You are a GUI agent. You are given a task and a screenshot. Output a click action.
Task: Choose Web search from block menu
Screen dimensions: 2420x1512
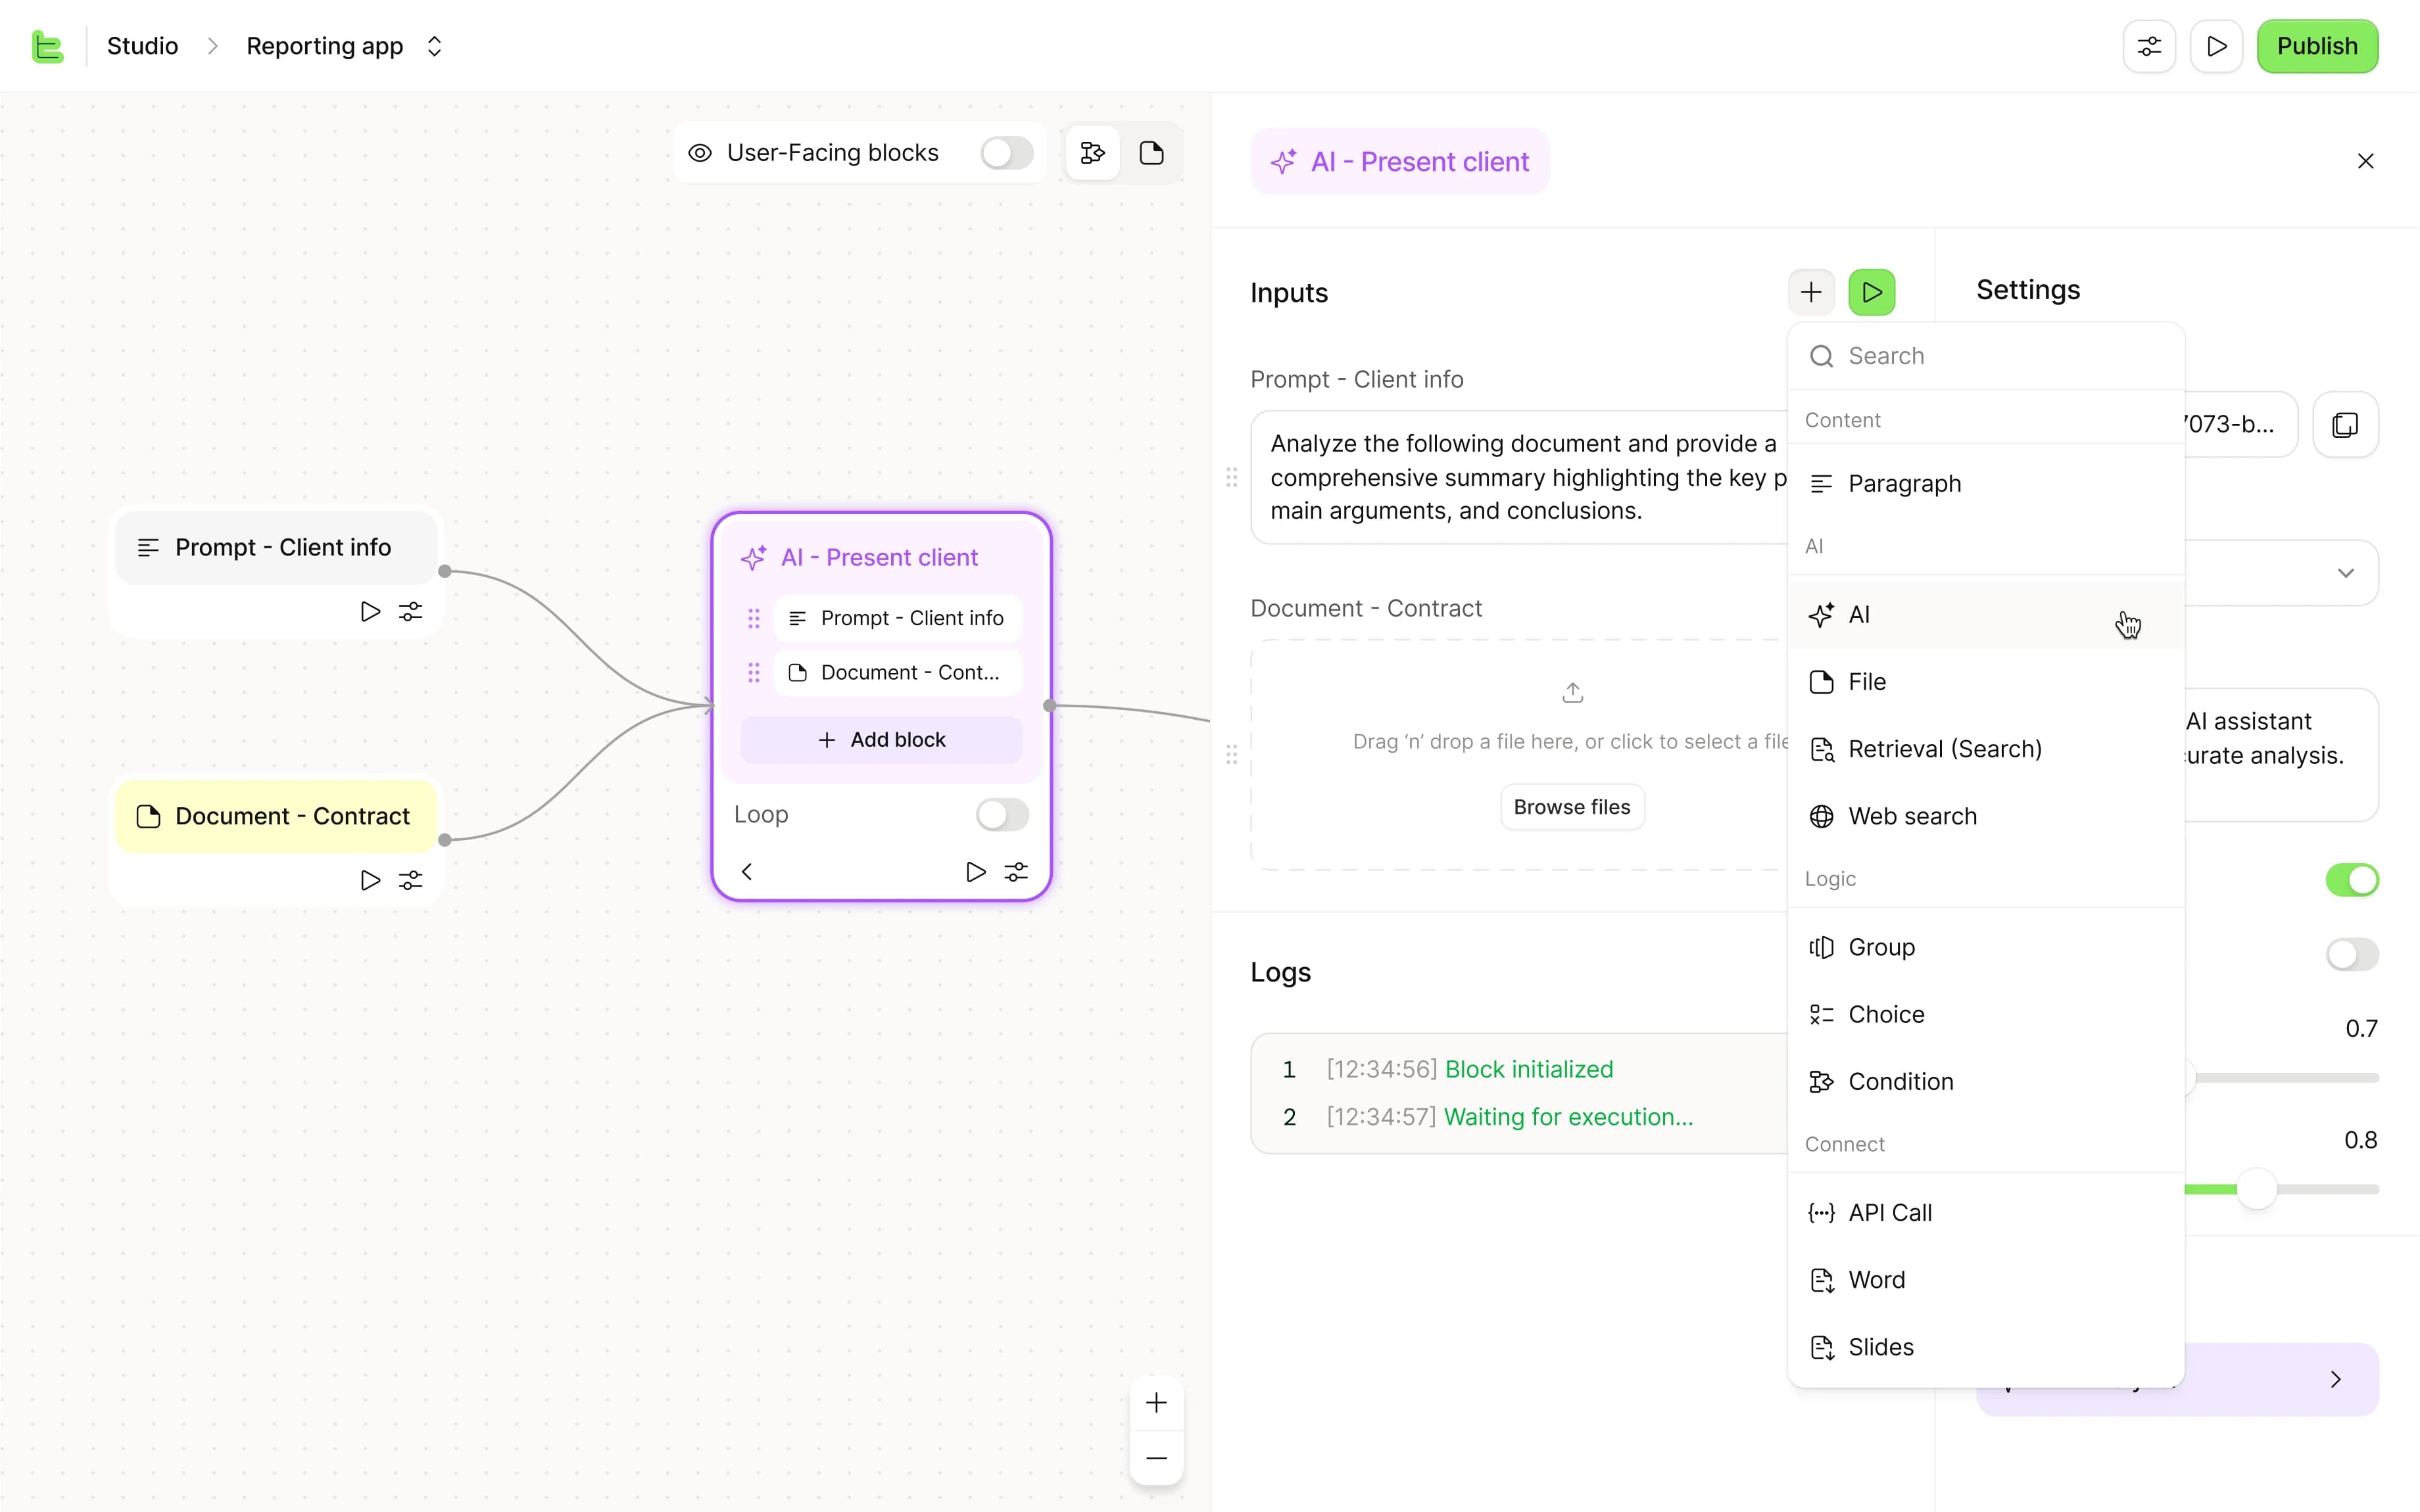click(x=1986, y=816)
